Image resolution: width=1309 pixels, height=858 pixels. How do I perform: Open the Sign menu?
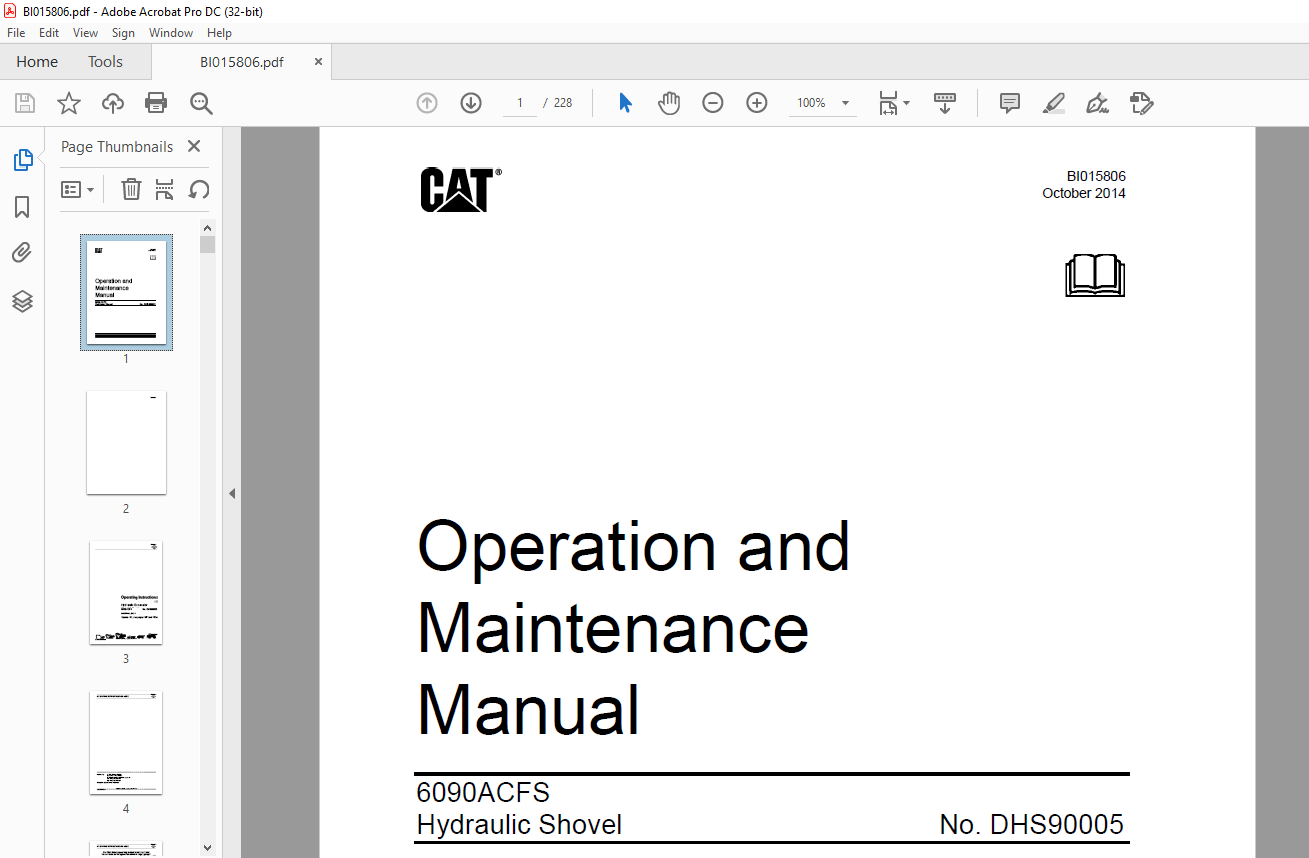[x=123, y=33]
